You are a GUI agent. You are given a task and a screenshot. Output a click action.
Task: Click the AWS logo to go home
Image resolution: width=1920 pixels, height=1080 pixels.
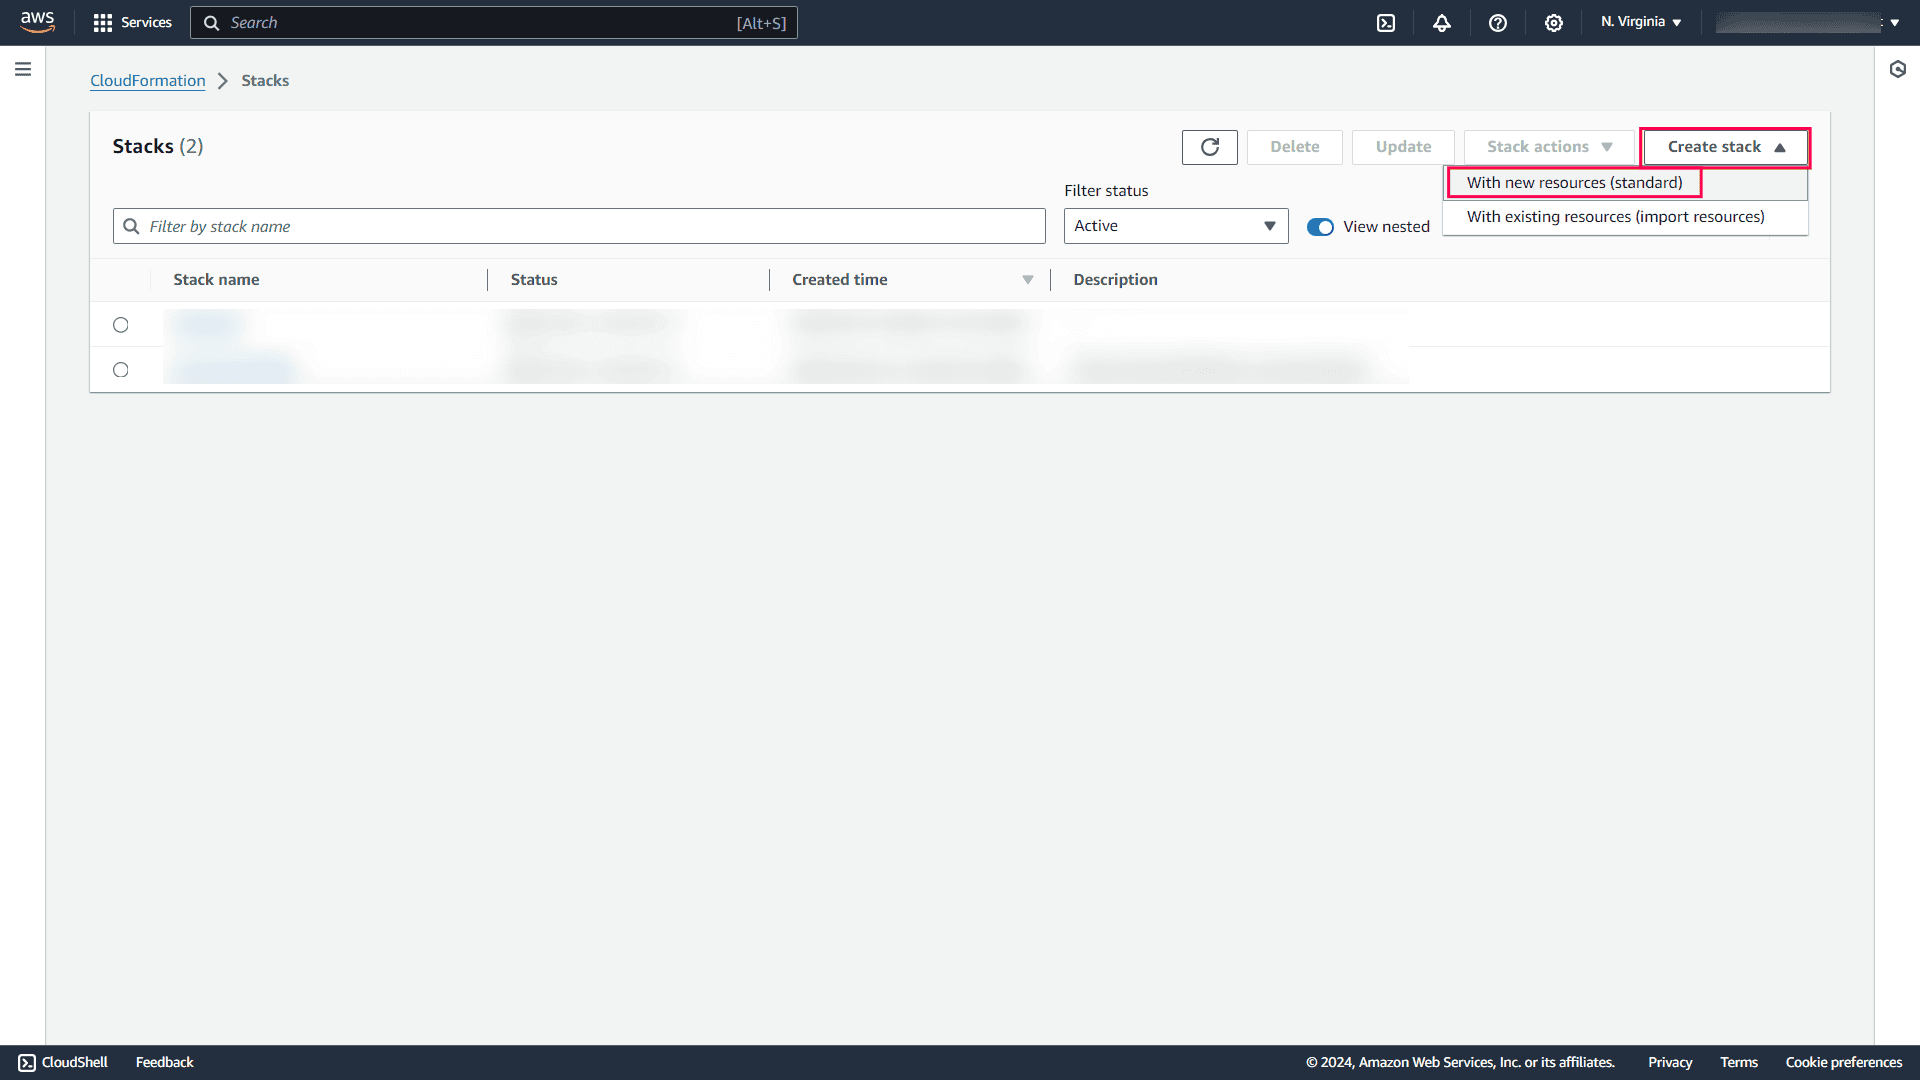point(37,22)
